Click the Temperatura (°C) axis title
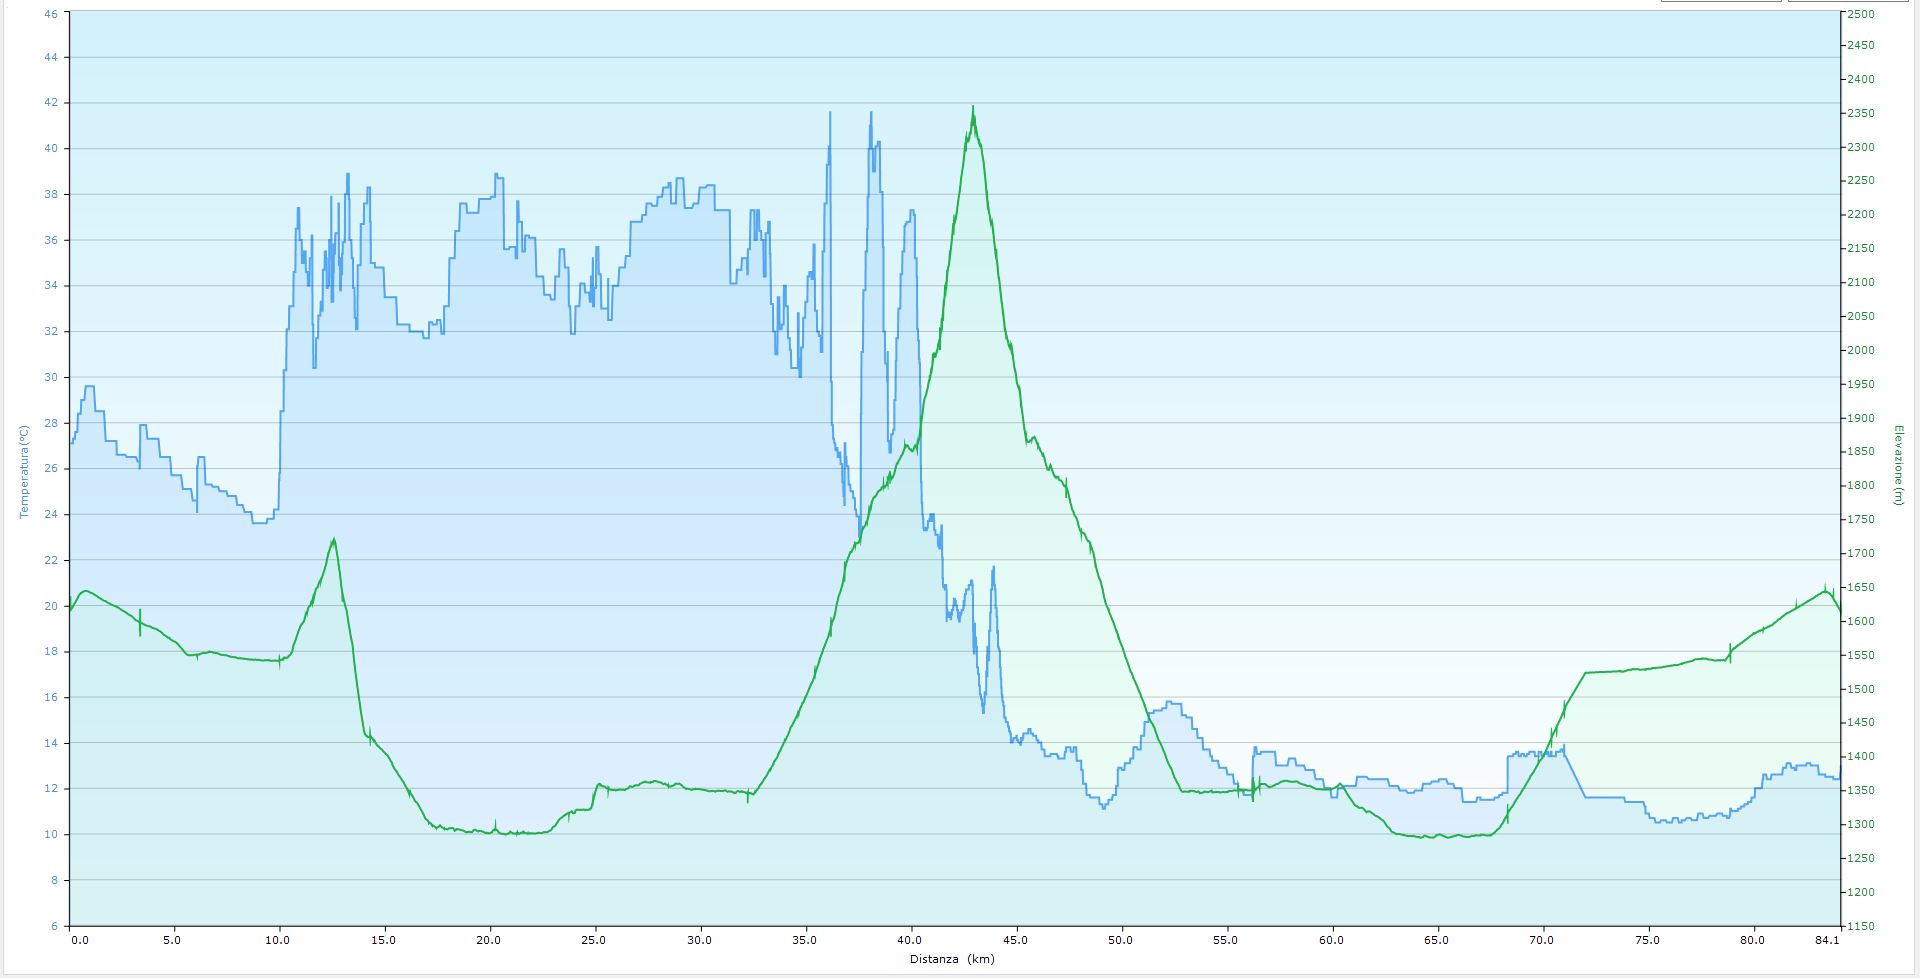Screen dimensions: 1920x978 [x=24, y=471]
